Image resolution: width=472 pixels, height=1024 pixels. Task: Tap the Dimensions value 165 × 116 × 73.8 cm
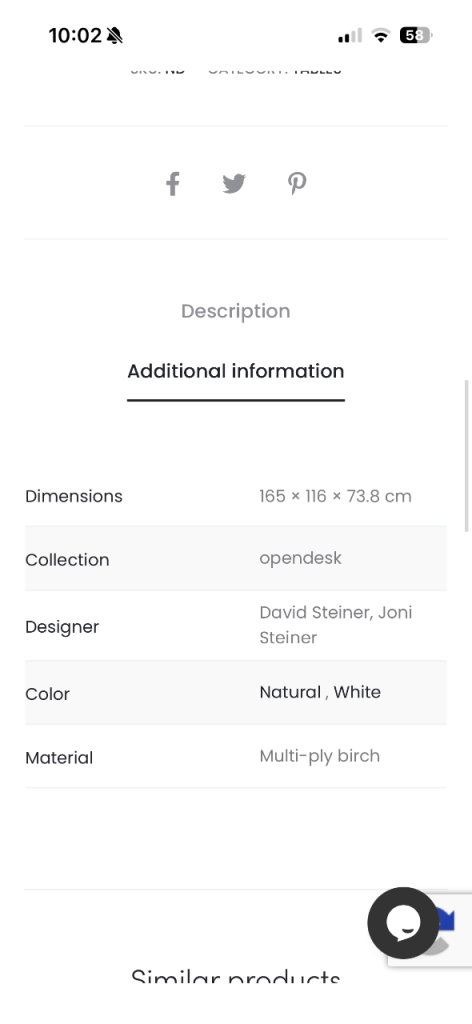point(336,496)
